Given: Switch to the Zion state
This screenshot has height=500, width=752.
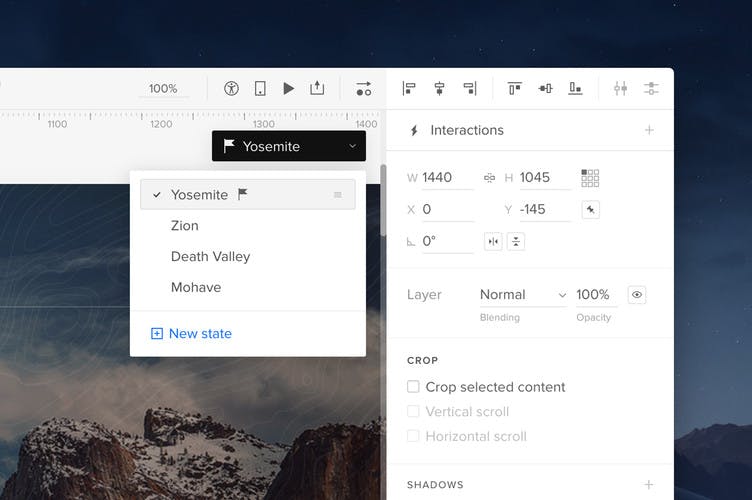Looking at the screenshot, I should [185, 225].
